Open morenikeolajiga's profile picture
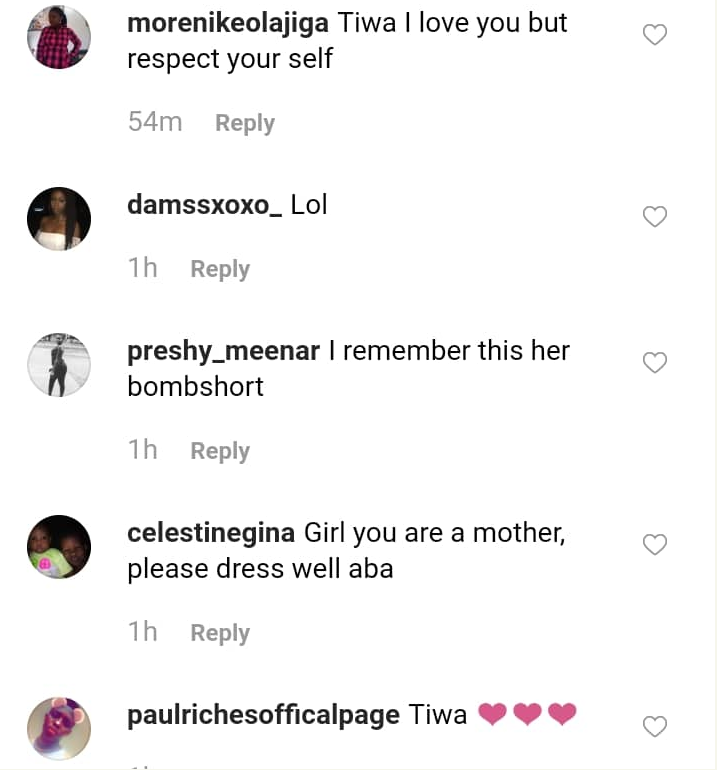Image resolution: width=717 pixels, height=770 pixels. pos(59,37)
